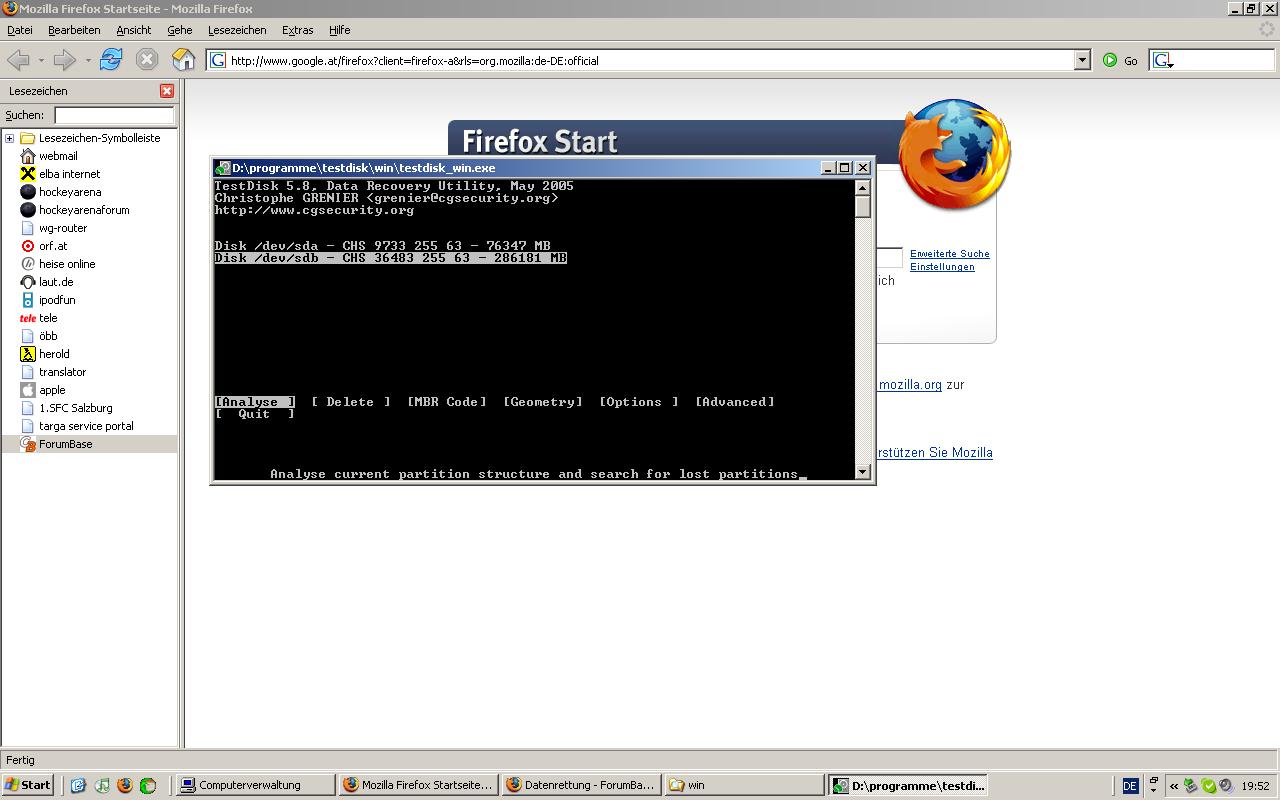Switch to the win folder taskbar window
The width and height of the screenshot is (1280, 800).
click(x=744, y=785)
